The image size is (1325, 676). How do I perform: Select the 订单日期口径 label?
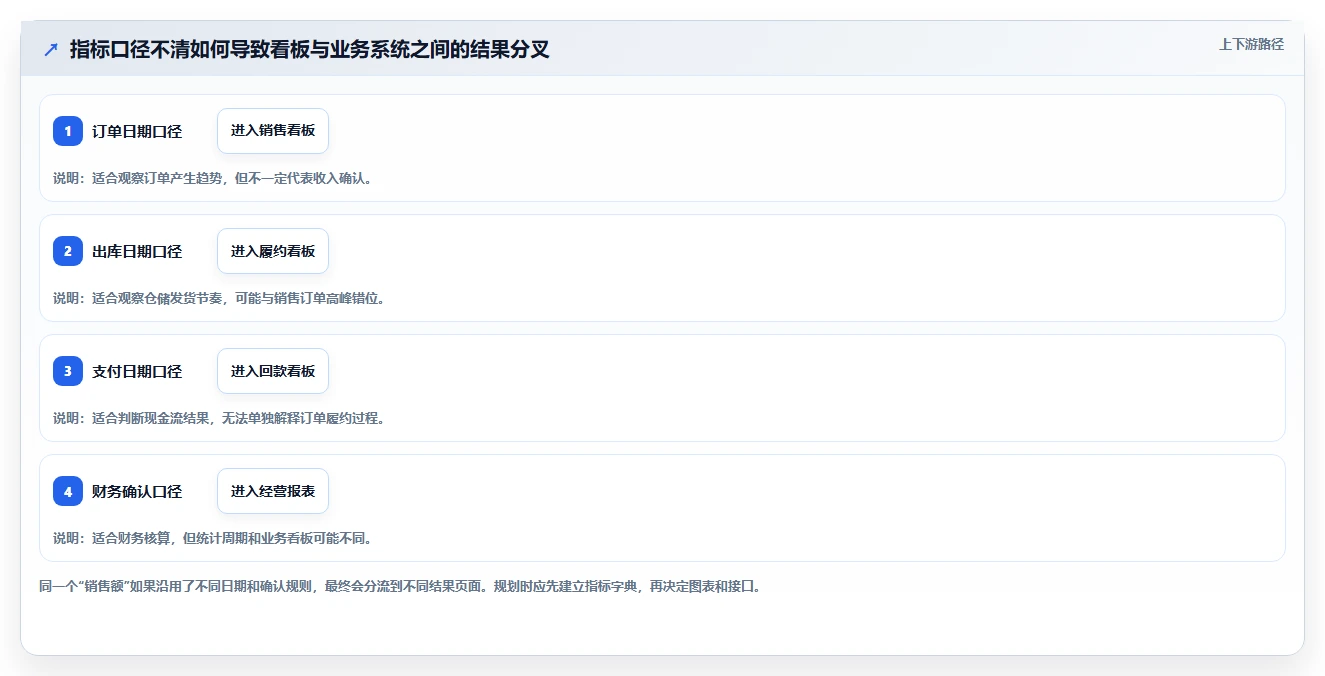[137, 131]
